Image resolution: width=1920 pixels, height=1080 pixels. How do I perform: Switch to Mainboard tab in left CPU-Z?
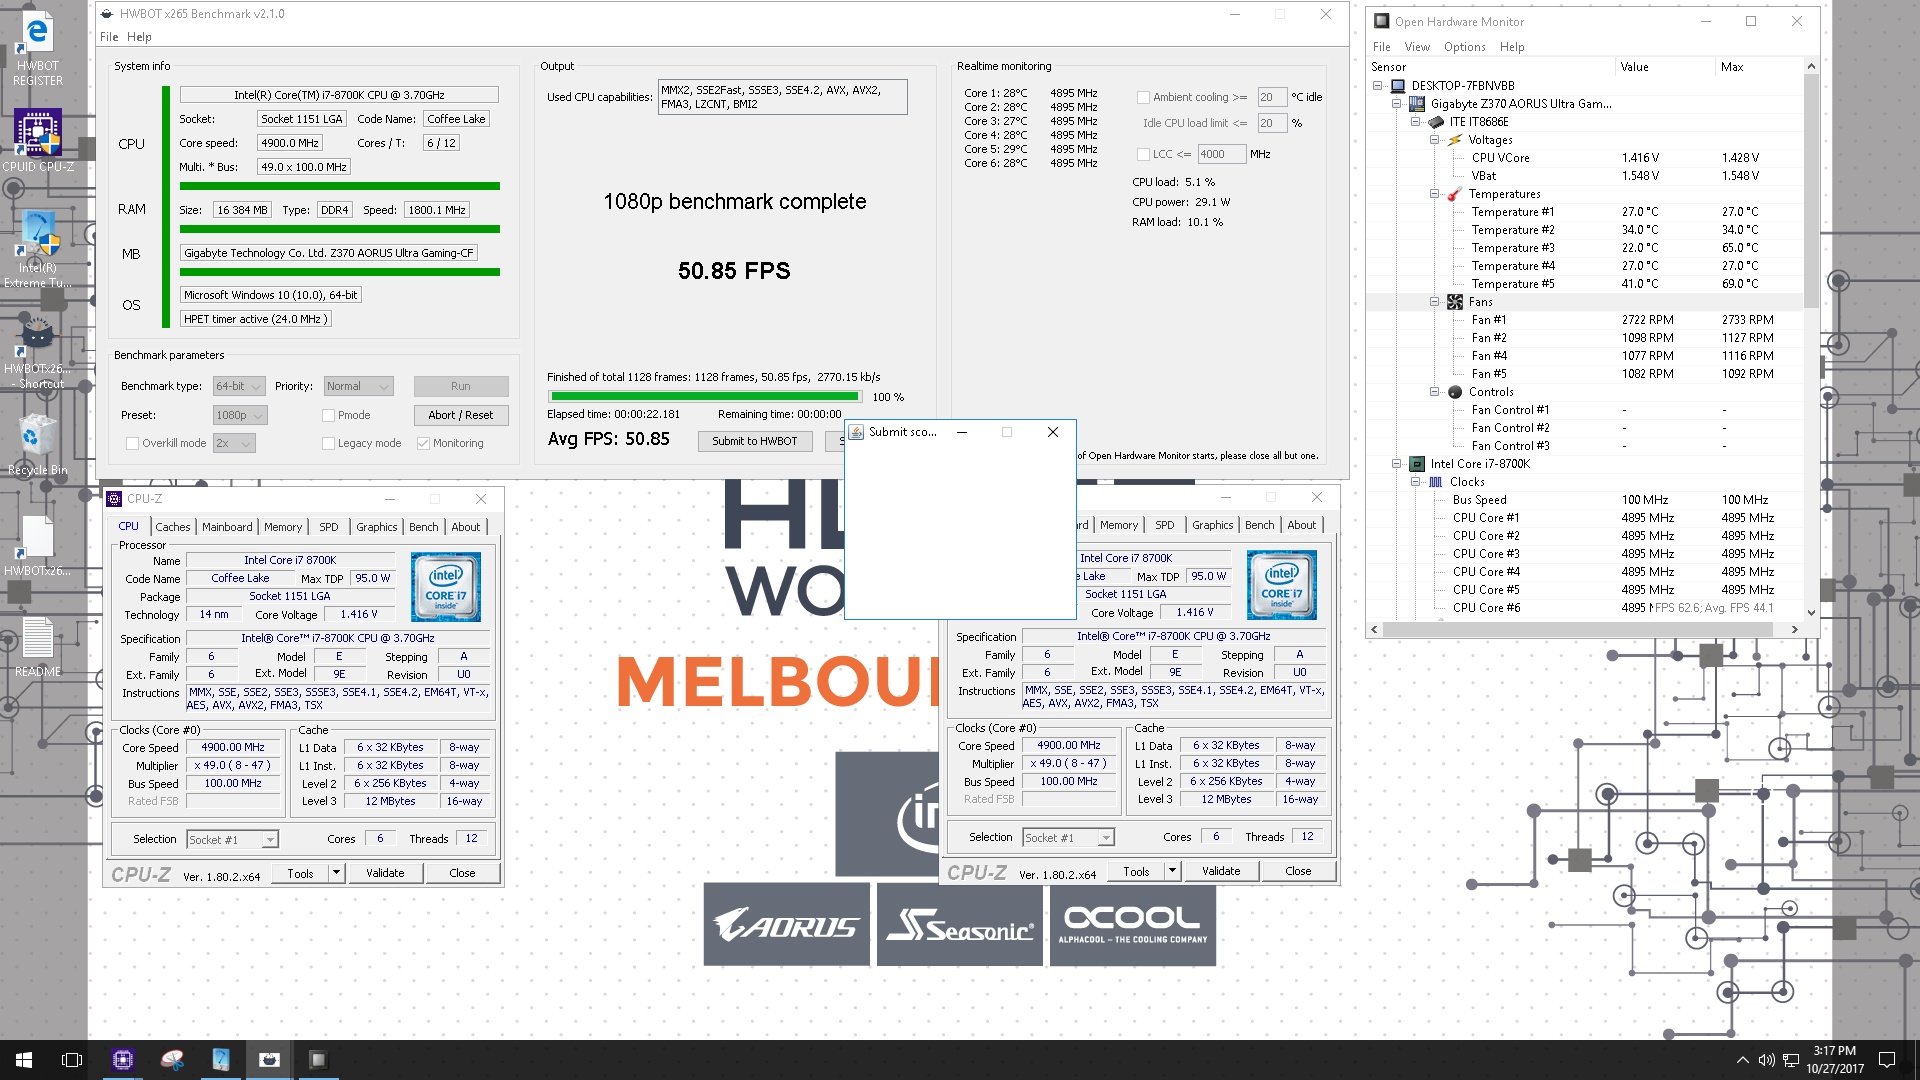pyautogui.click(x=227, y=527)
